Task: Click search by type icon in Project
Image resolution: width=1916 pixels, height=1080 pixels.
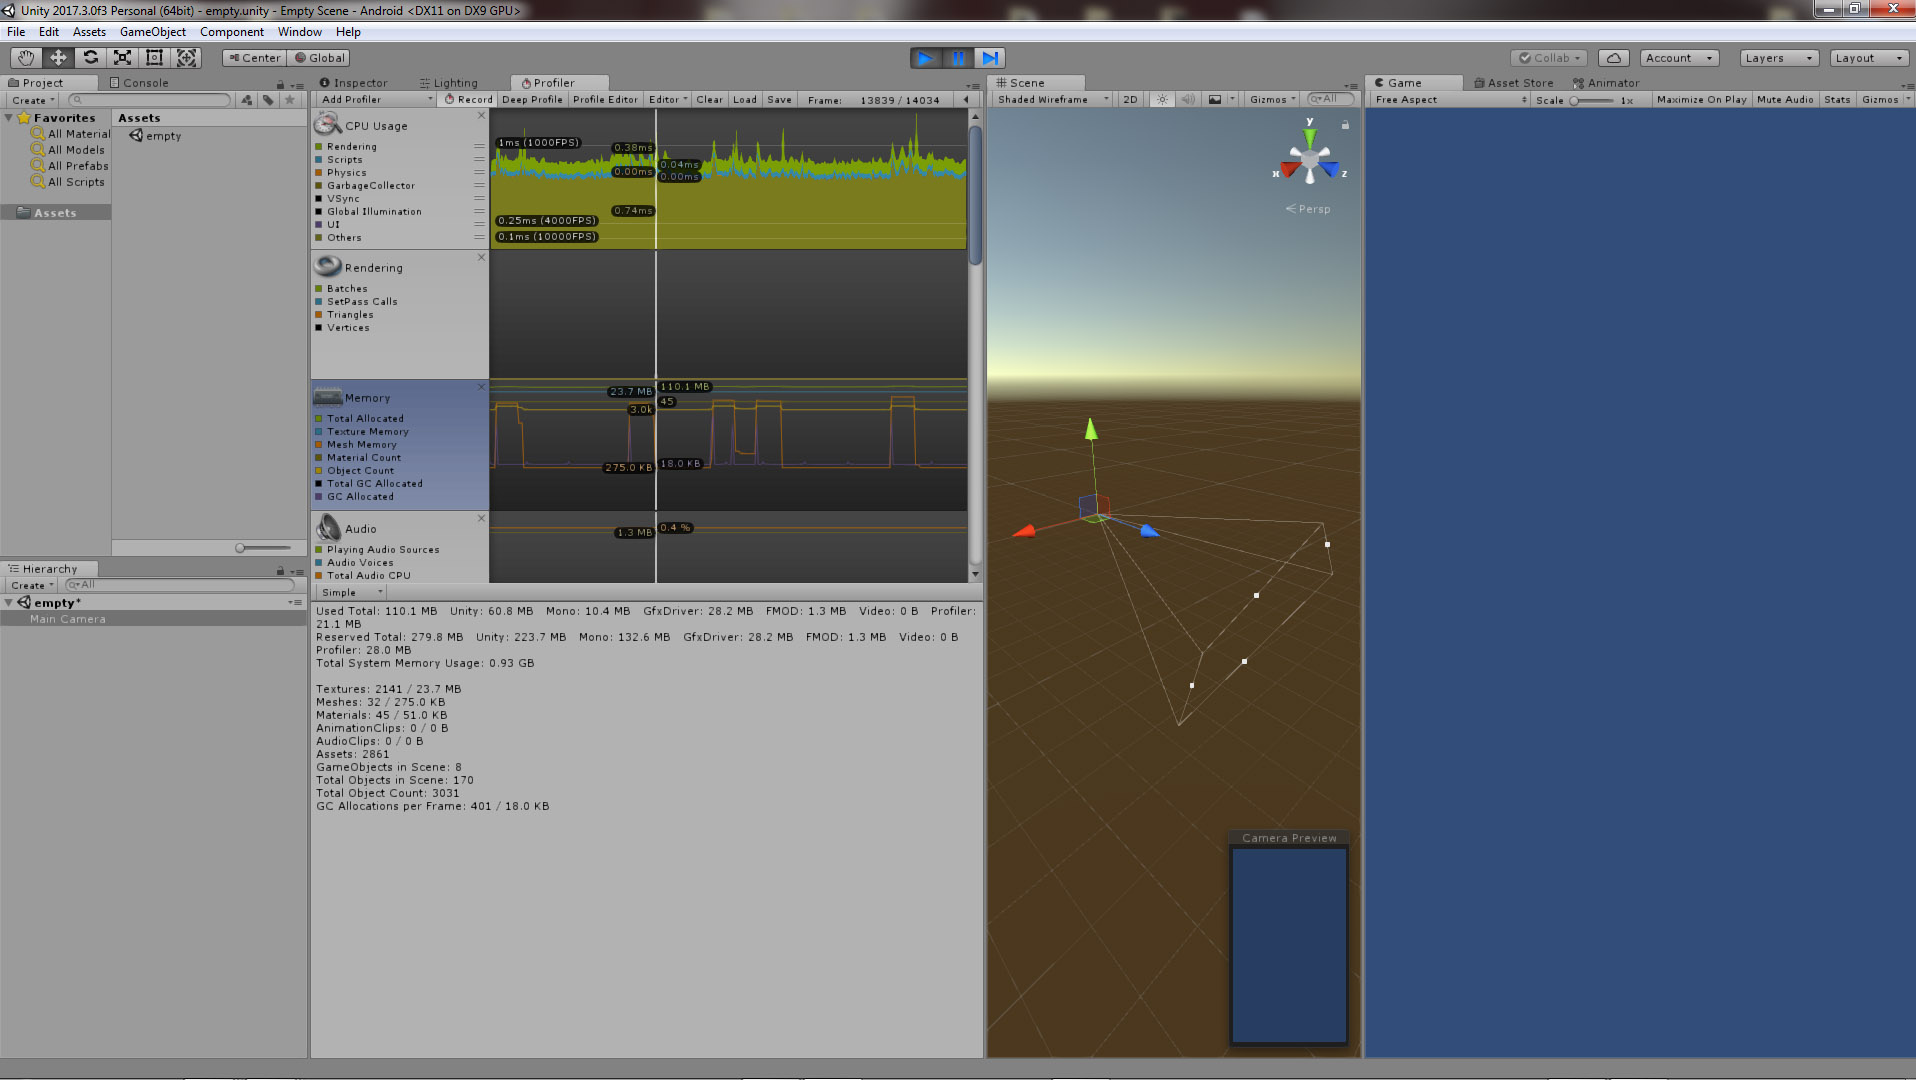Action: pos(247,100)
